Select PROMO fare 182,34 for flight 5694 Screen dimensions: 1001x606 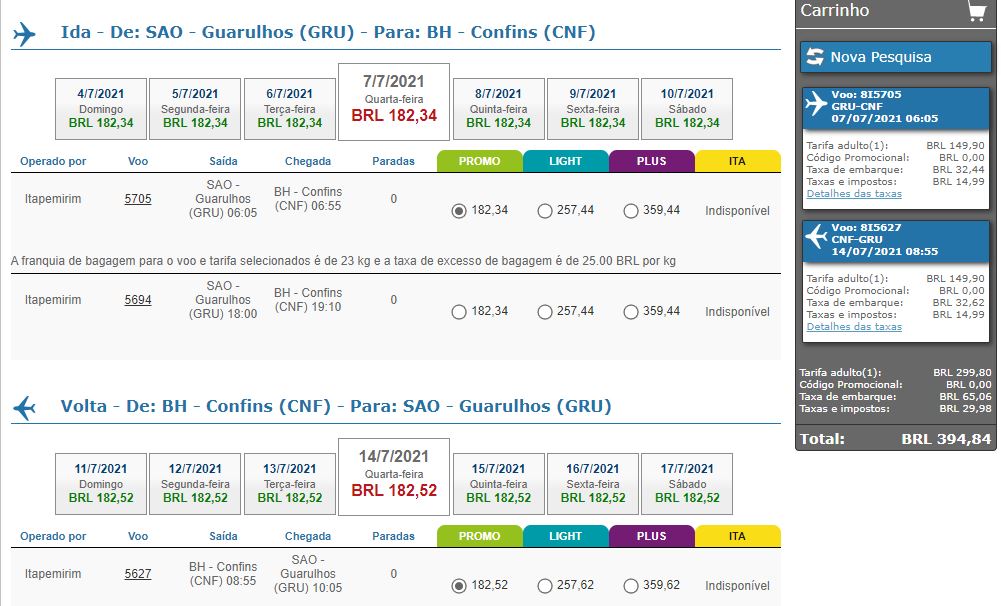458,312
